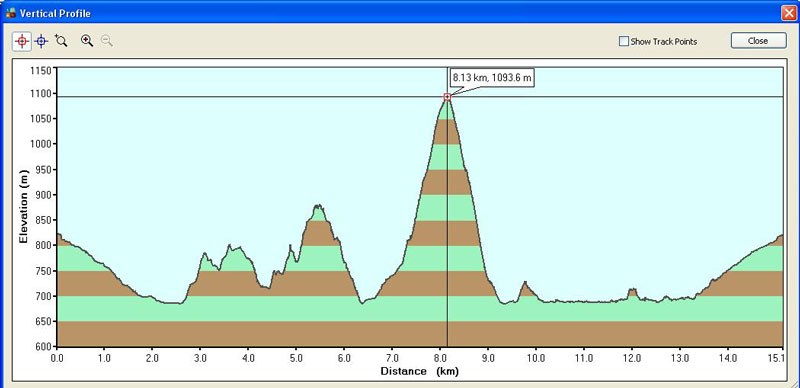The image size is (800, 388).
Task: Select the red crosshair pointer tool
Action: click(22, 41)
